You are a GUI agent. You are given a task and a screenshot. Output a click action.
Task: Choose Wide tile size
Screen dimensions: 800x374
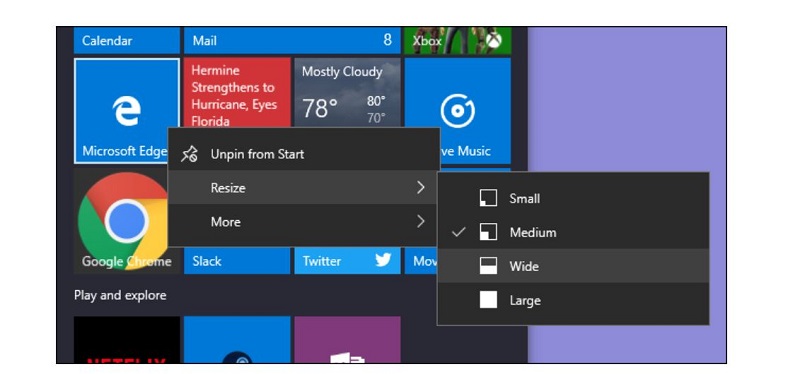point(573,266)
